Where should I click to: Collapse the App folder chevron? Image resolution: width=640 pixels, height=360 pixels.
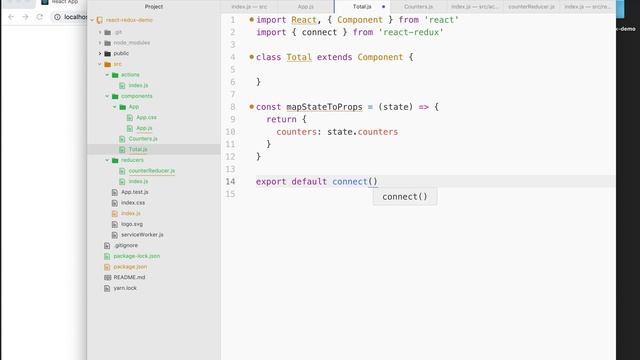(x=115, y=107)
